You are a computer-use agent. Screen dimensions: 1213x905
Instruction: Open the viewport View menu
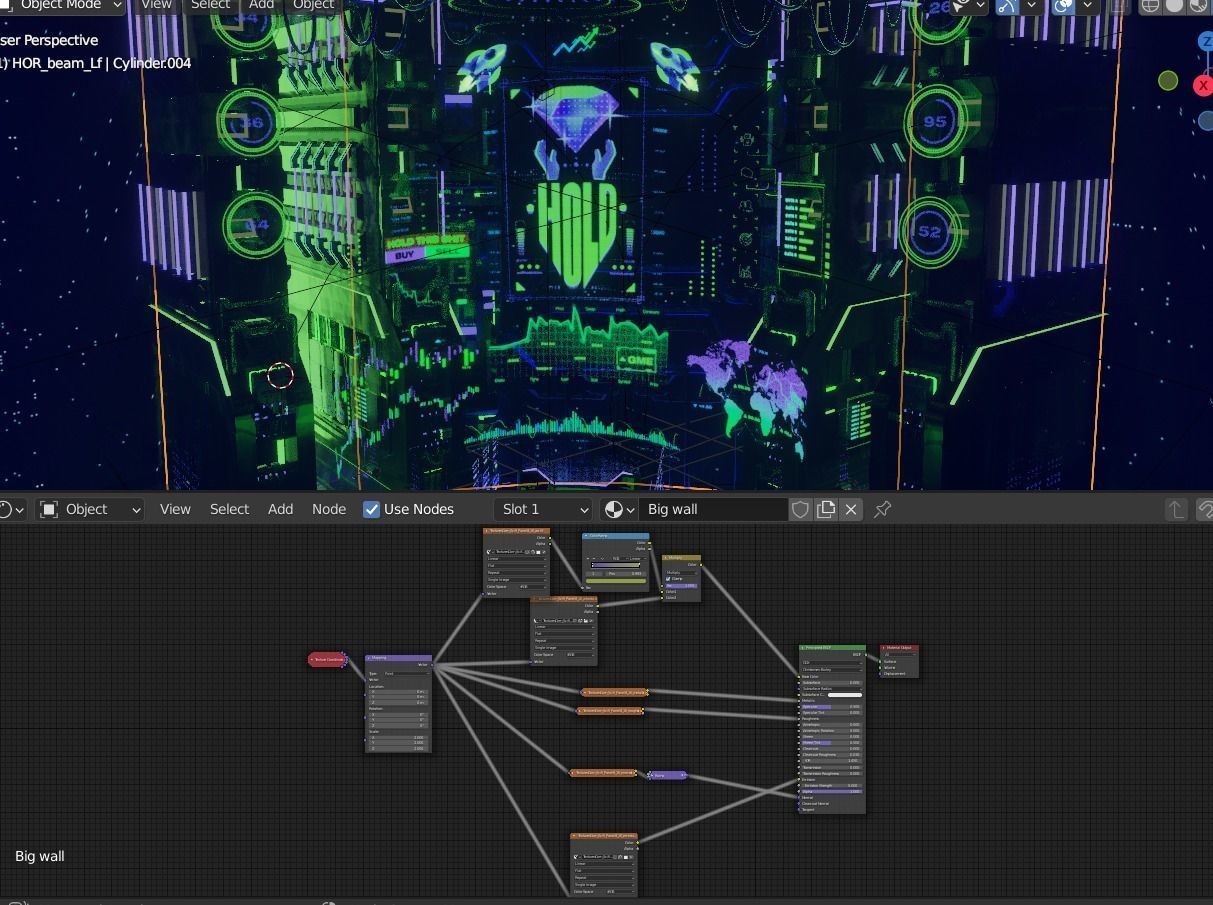156,5
